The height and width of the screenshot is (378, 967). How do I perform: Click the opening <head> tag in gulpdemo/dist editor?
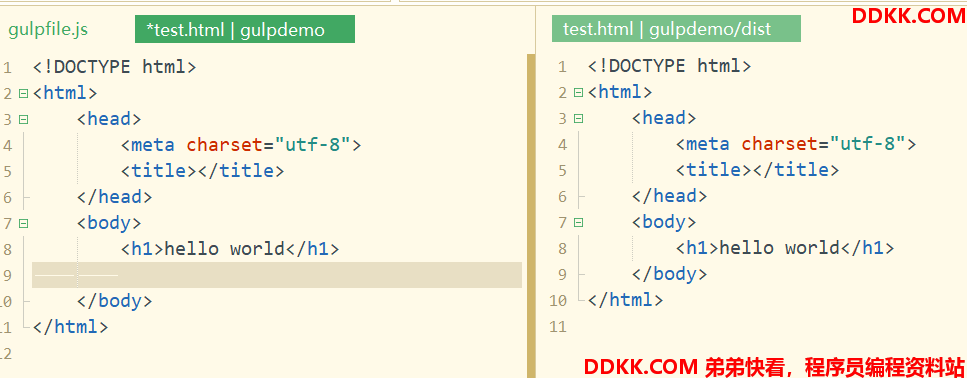coord(664,118)
